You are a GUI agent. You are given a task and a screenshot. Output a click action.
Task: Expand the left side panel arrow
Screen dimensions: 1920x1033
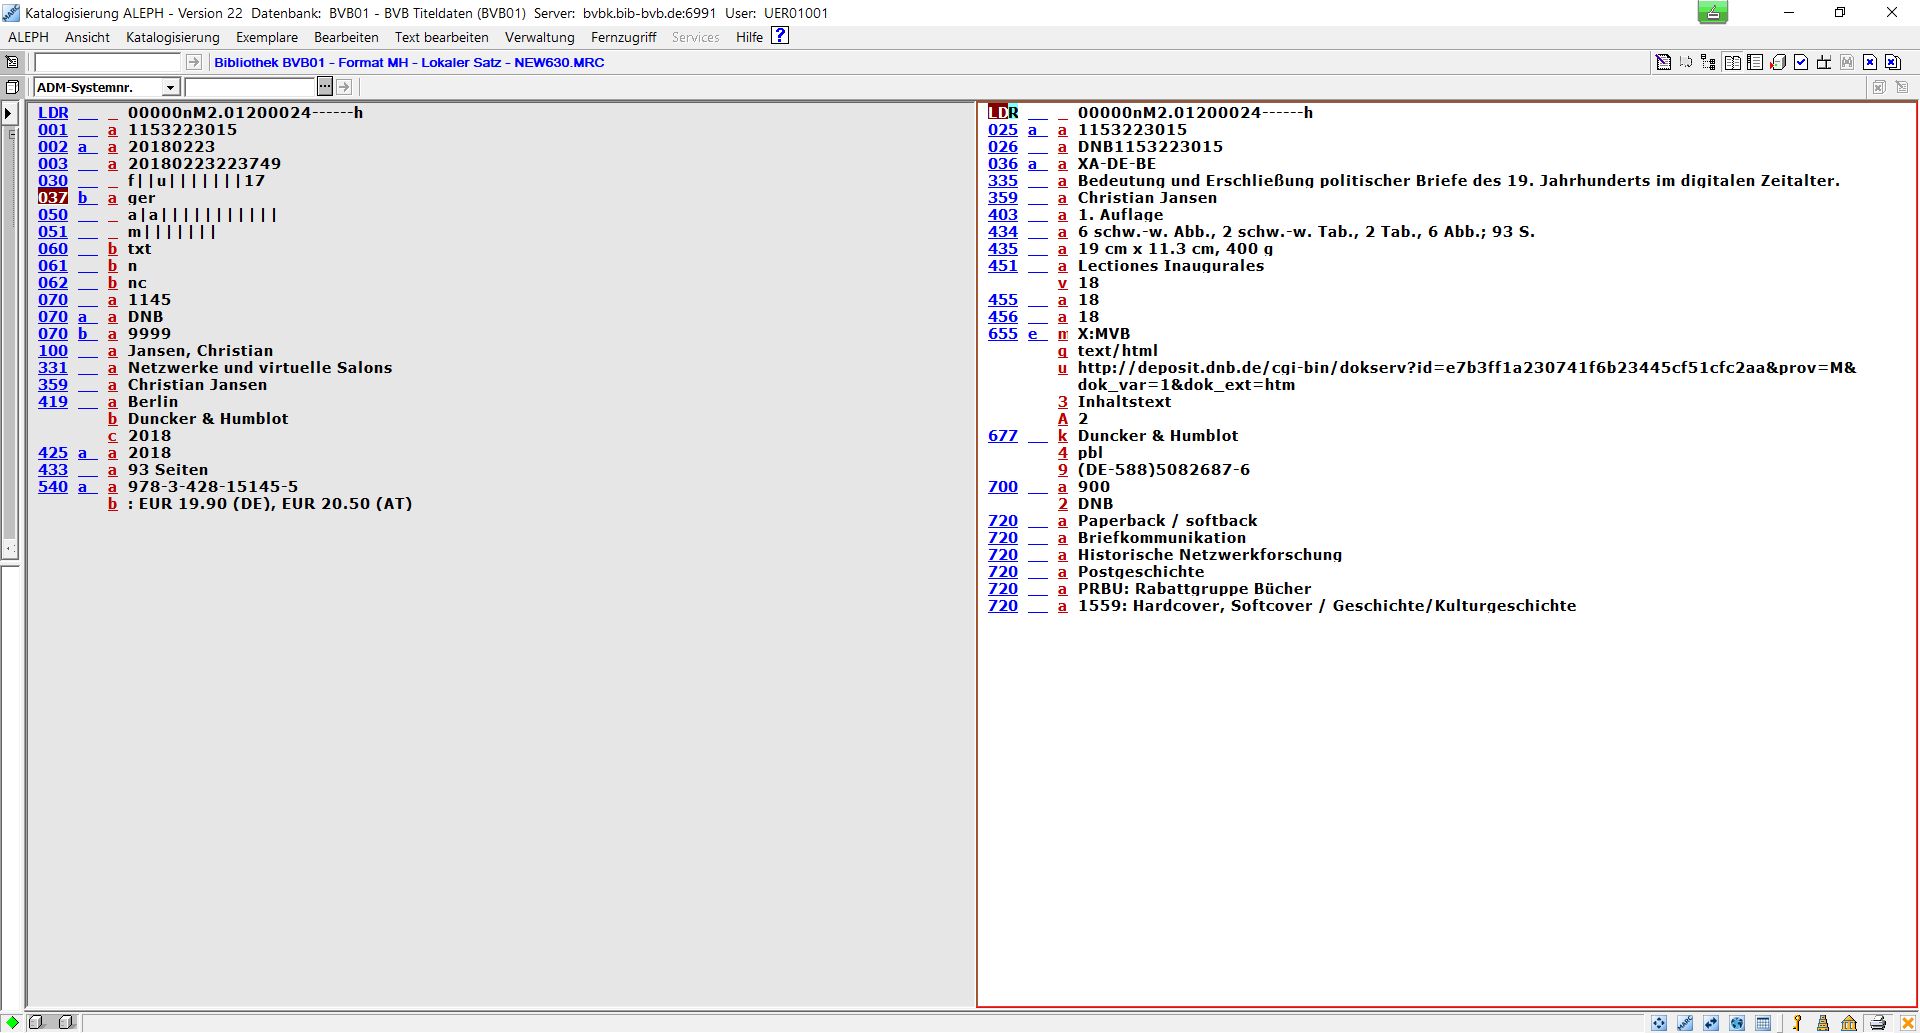tap(9, 113)
